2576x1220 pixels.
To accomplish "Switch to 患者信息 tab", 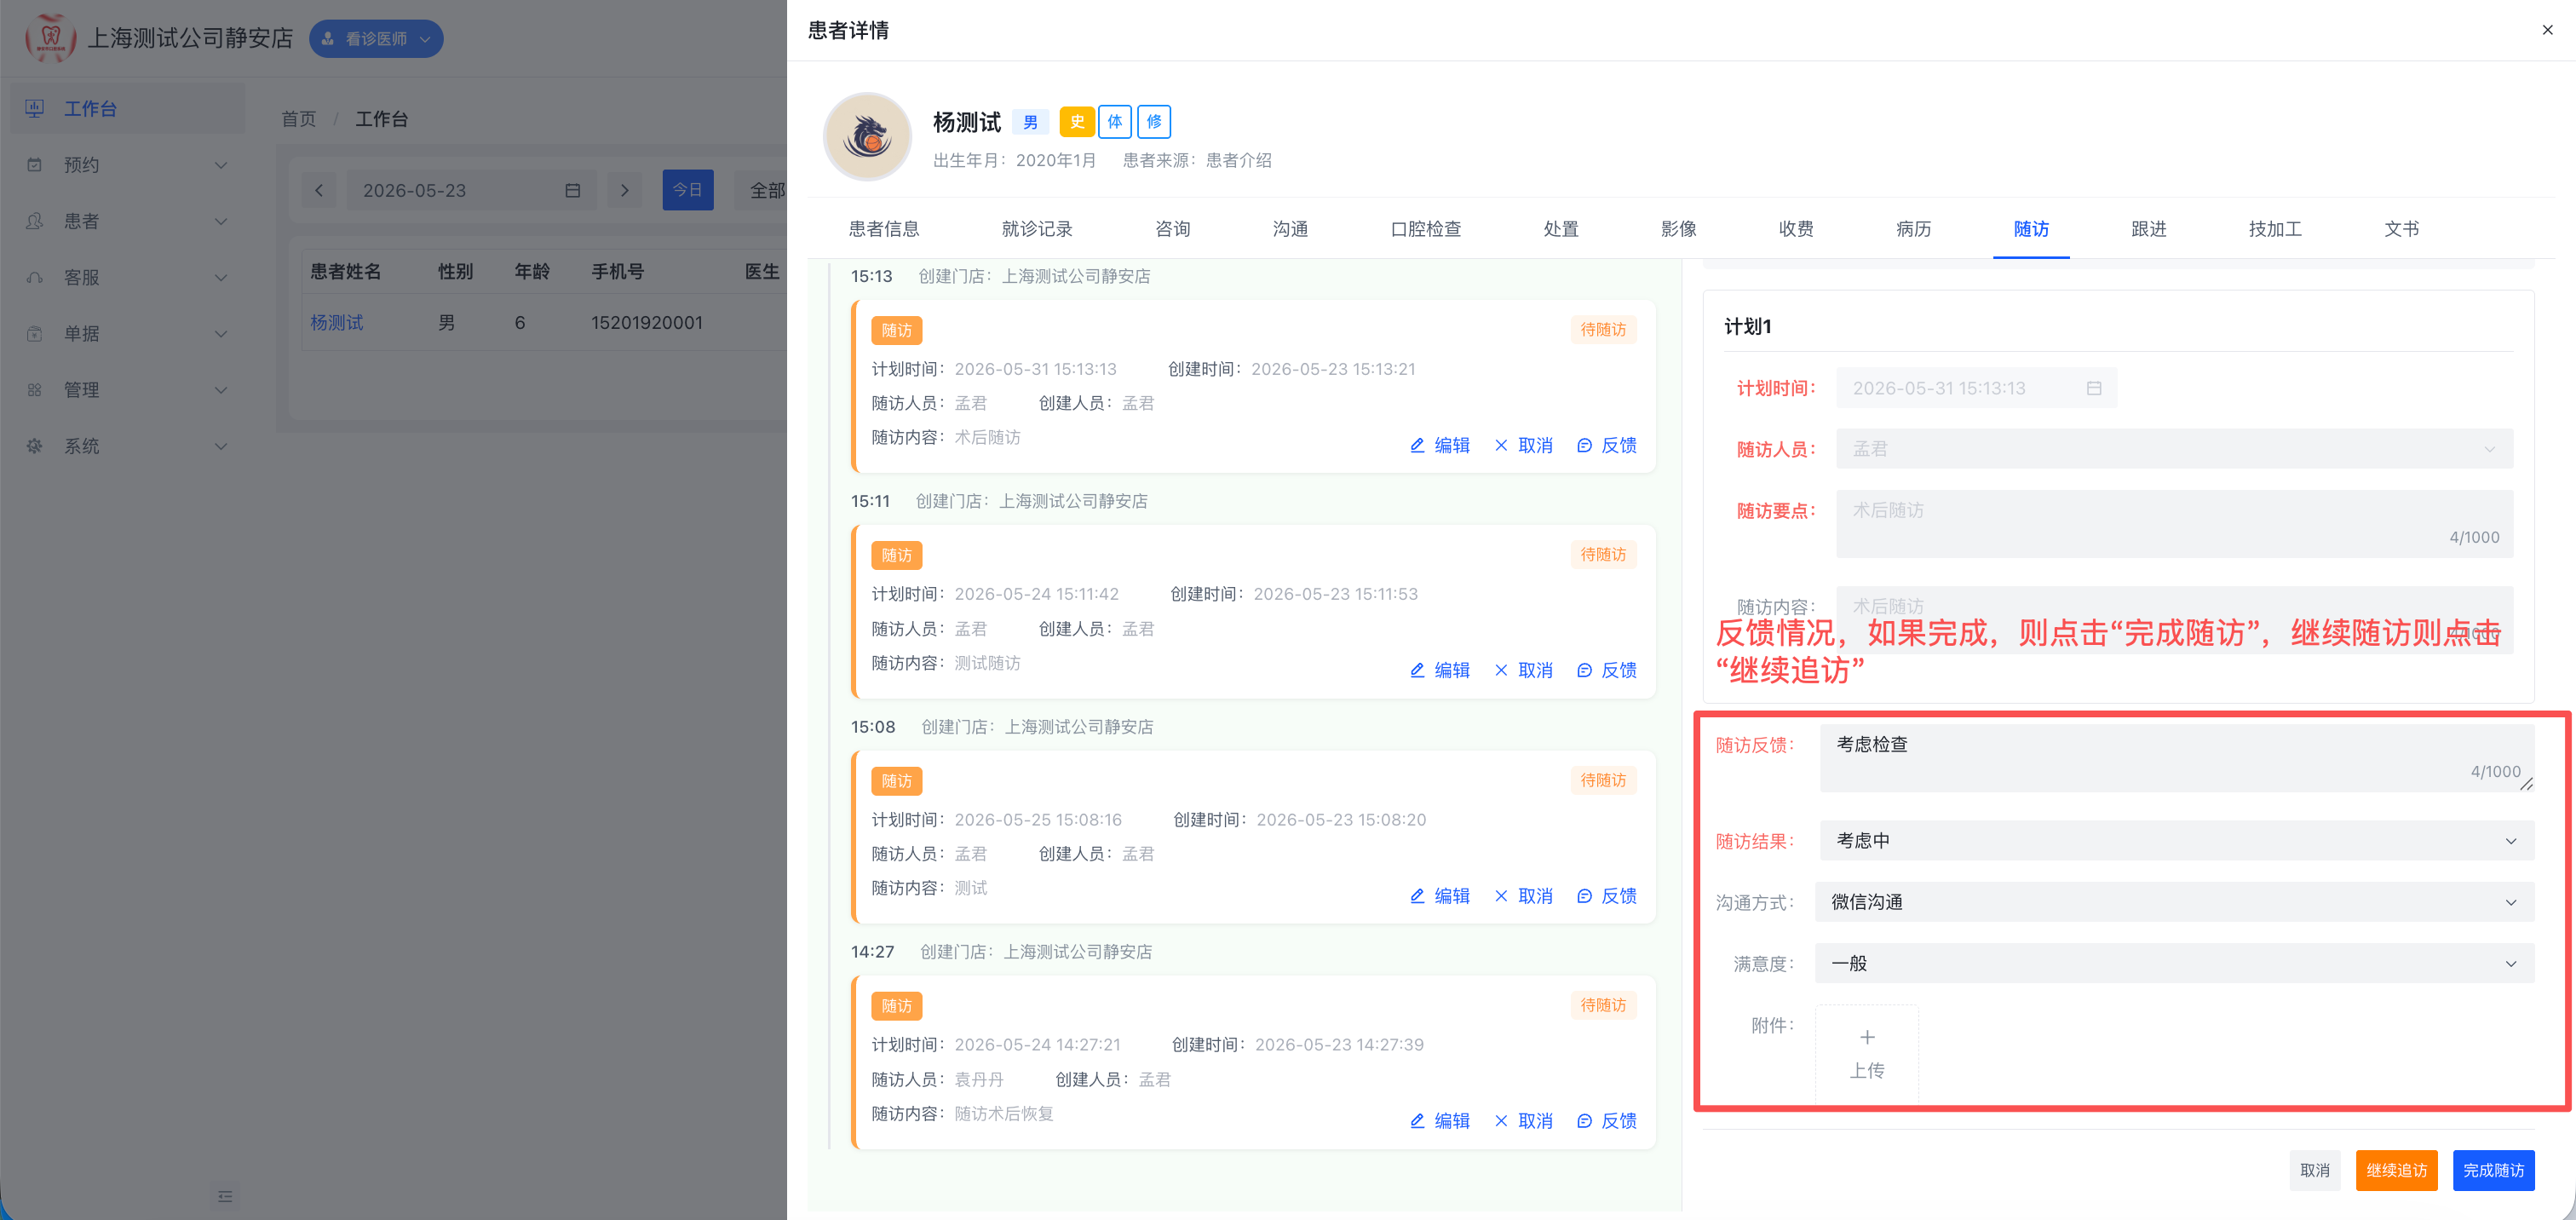I will tap(884, 229).
